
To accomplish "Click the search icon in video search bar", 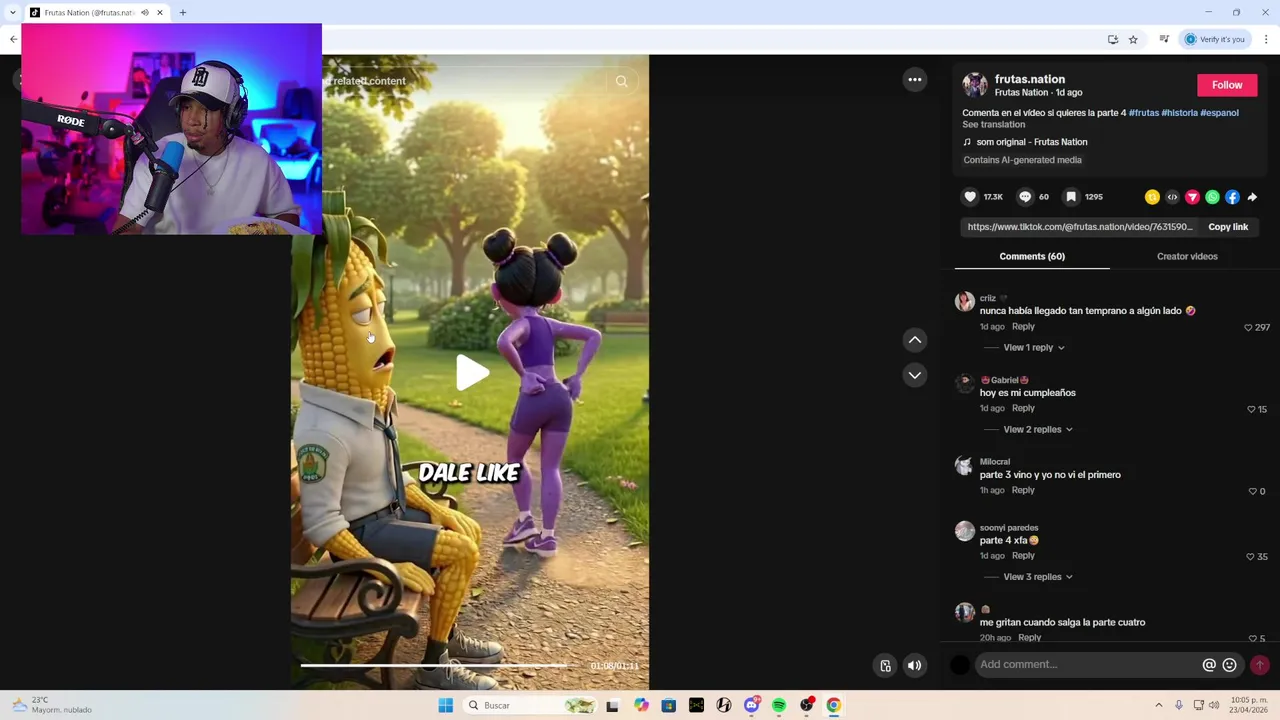I will click(x=622, y=81).
